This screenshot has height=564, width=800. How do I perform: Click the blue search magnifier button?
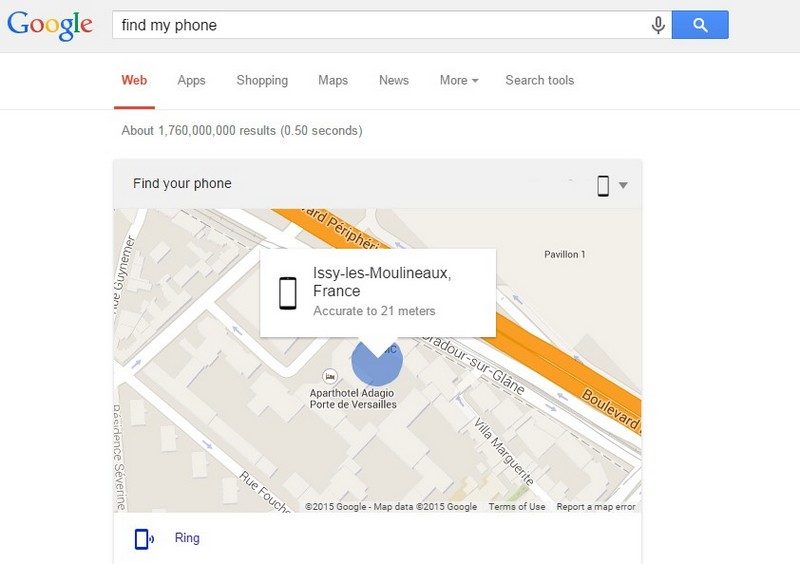pyautogui.click(x=700, y=25)
